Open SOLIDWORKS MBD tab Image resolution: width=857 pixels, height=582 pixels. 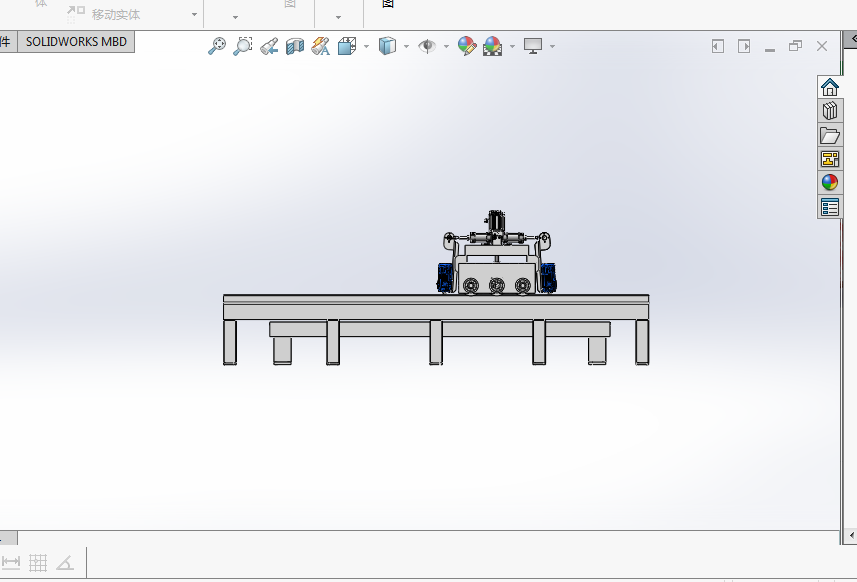76,42
